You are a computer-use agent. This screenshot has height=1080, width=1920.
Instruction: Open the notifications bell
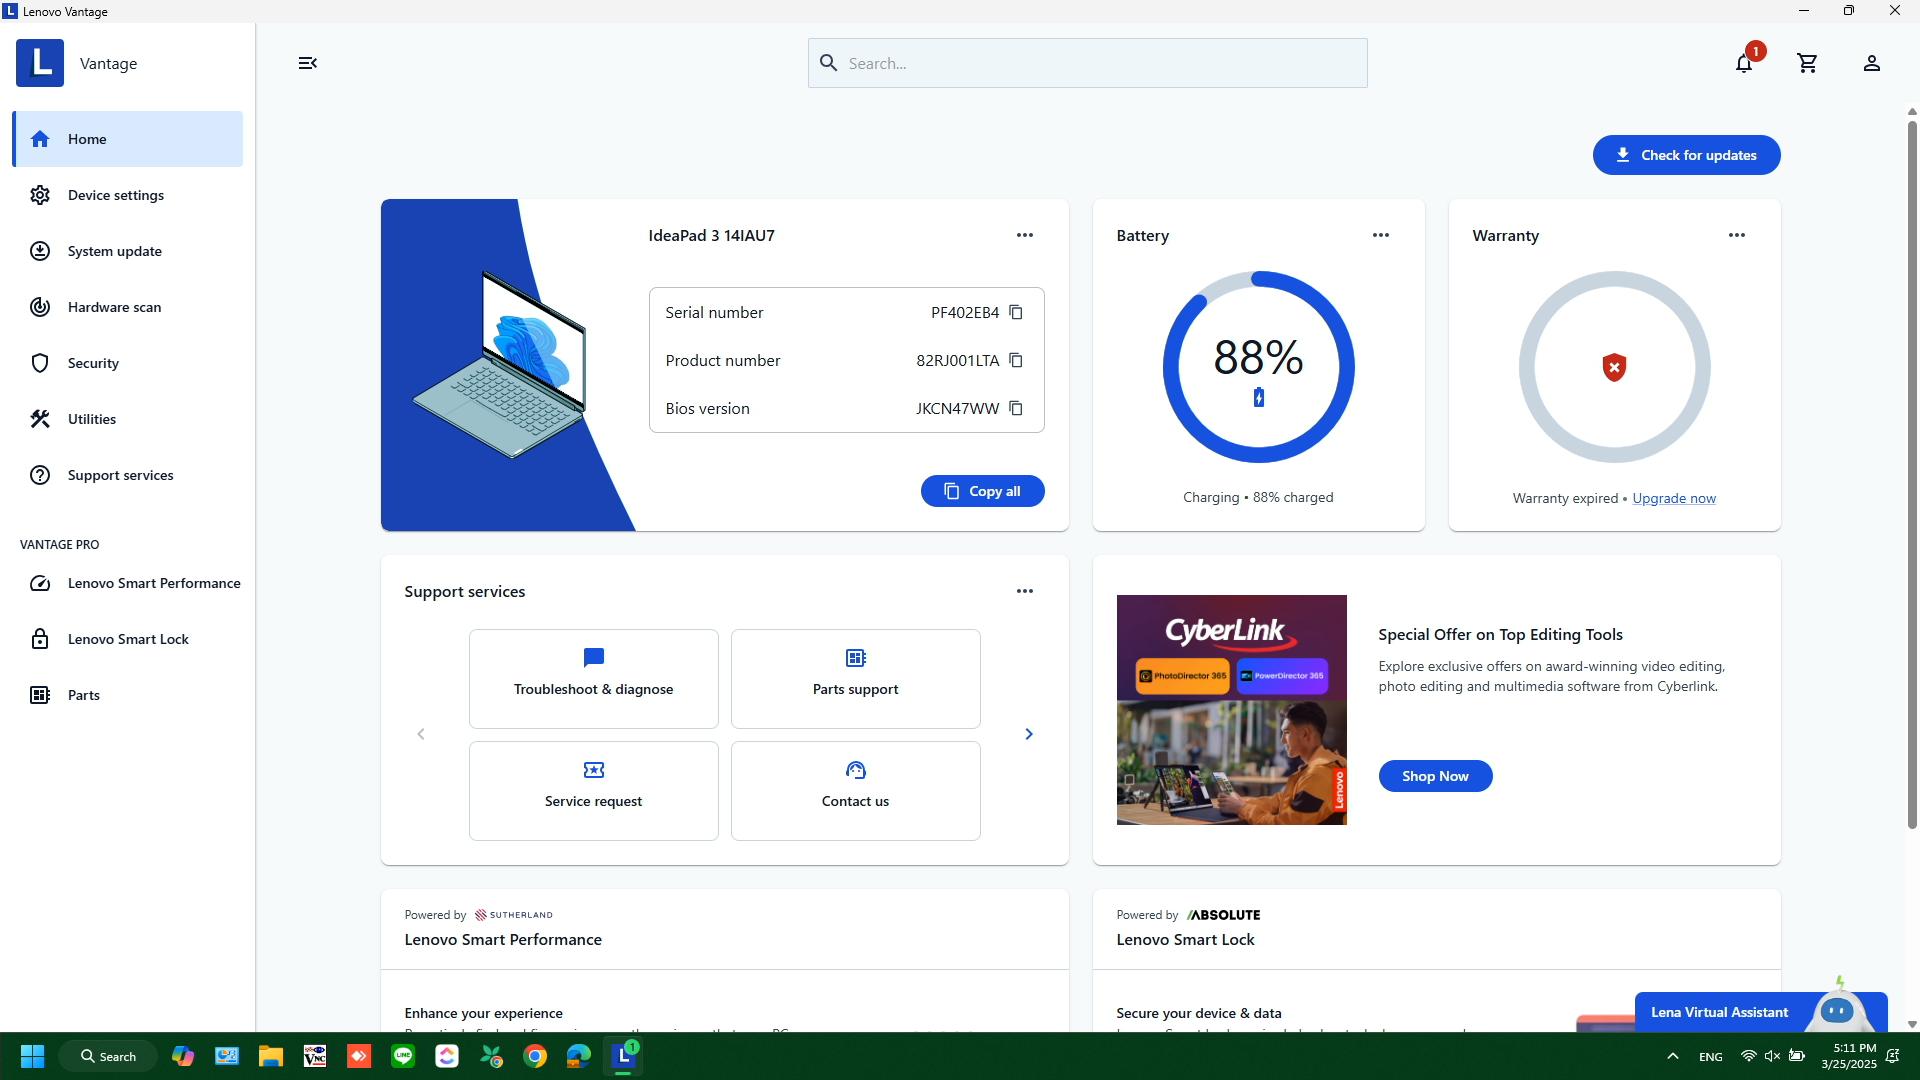click(1744, 63)
